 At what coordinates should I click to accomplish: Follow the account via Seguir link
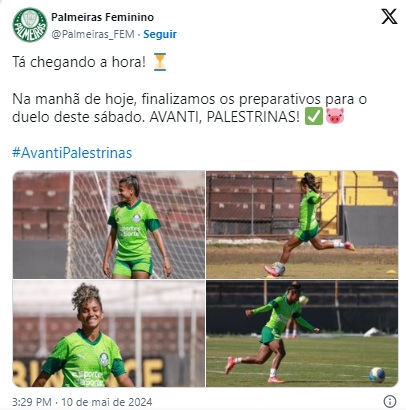pos(160,34)
